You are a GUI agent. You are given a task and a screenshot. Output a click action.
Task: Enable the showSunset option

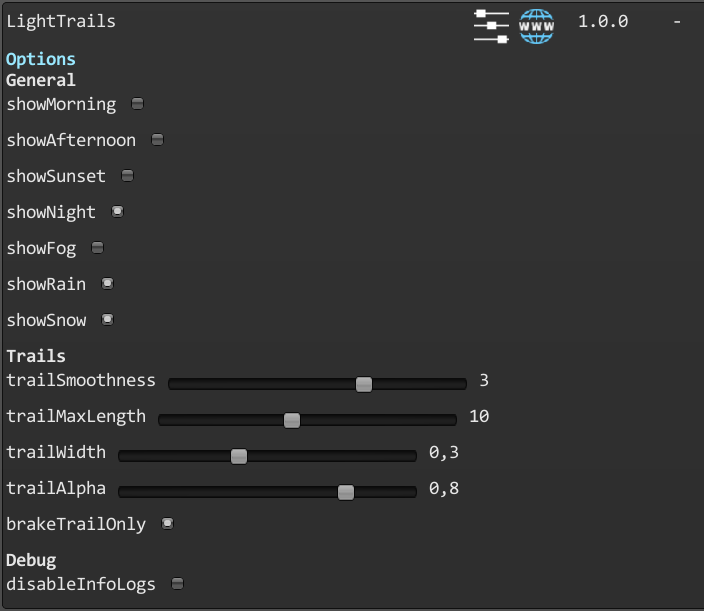pos(128,176)
